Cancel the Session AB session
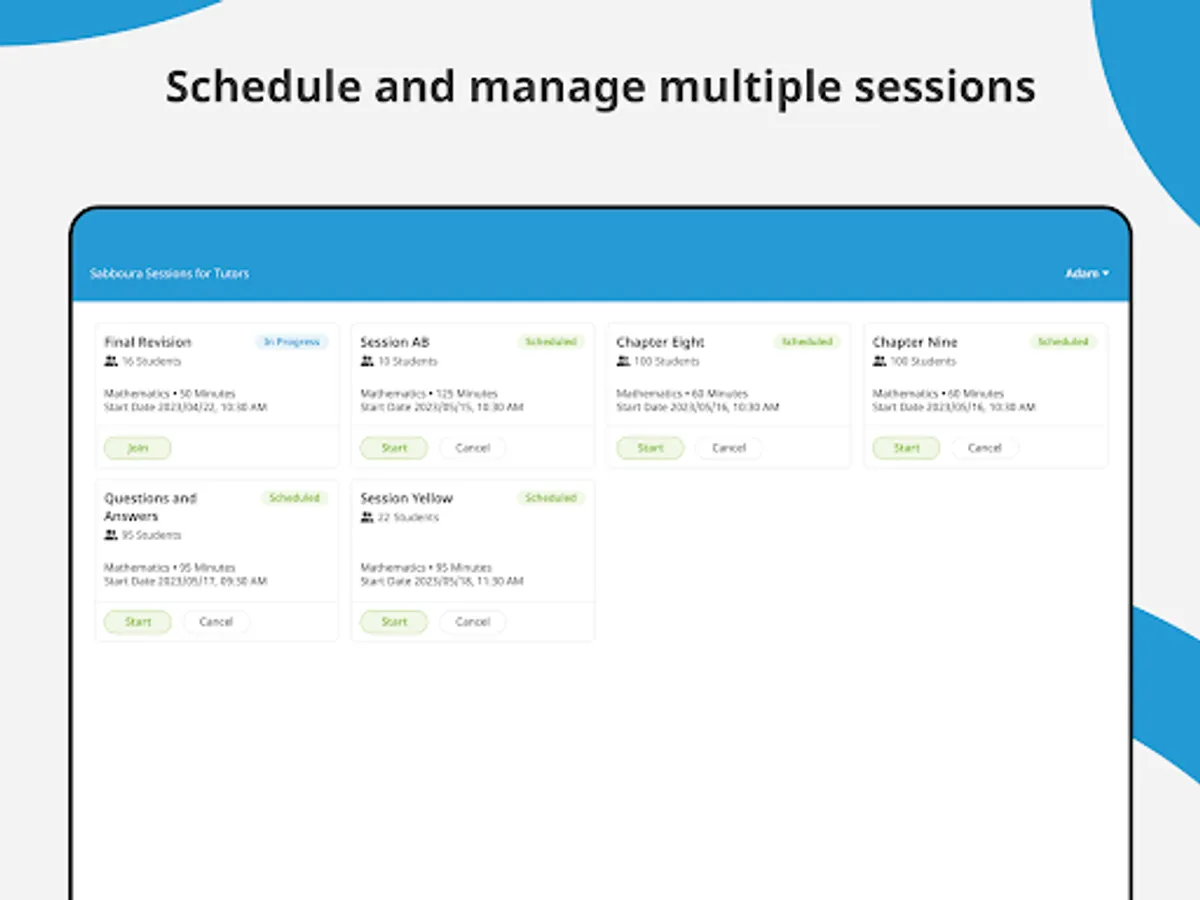1200x900 pixels. pos(472,448)
